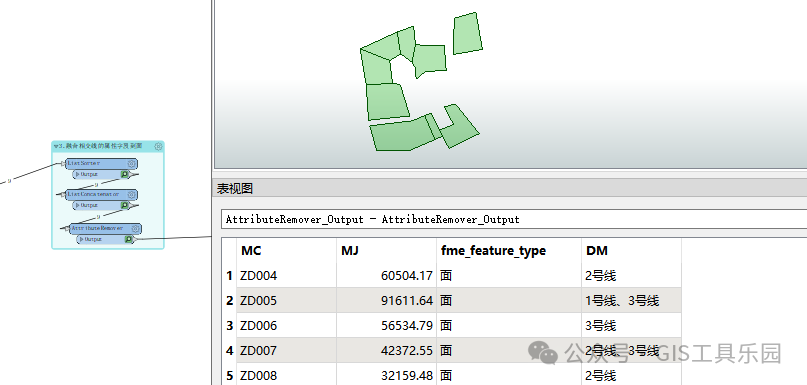Click the ZD006 cell
The height and width of the screenshot is (385, 807).
pyautogui.click(x=286, y=326)
